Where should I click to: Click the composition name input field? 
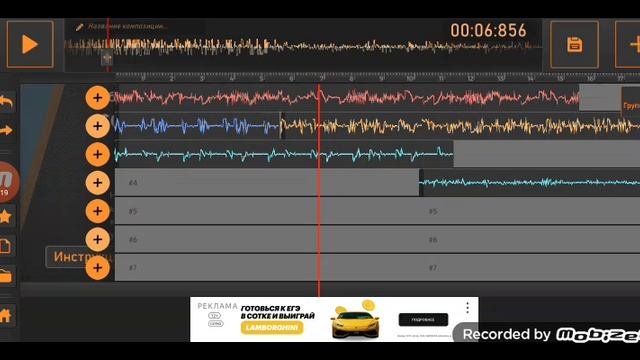pyautogui.click(x=127, y=27)
